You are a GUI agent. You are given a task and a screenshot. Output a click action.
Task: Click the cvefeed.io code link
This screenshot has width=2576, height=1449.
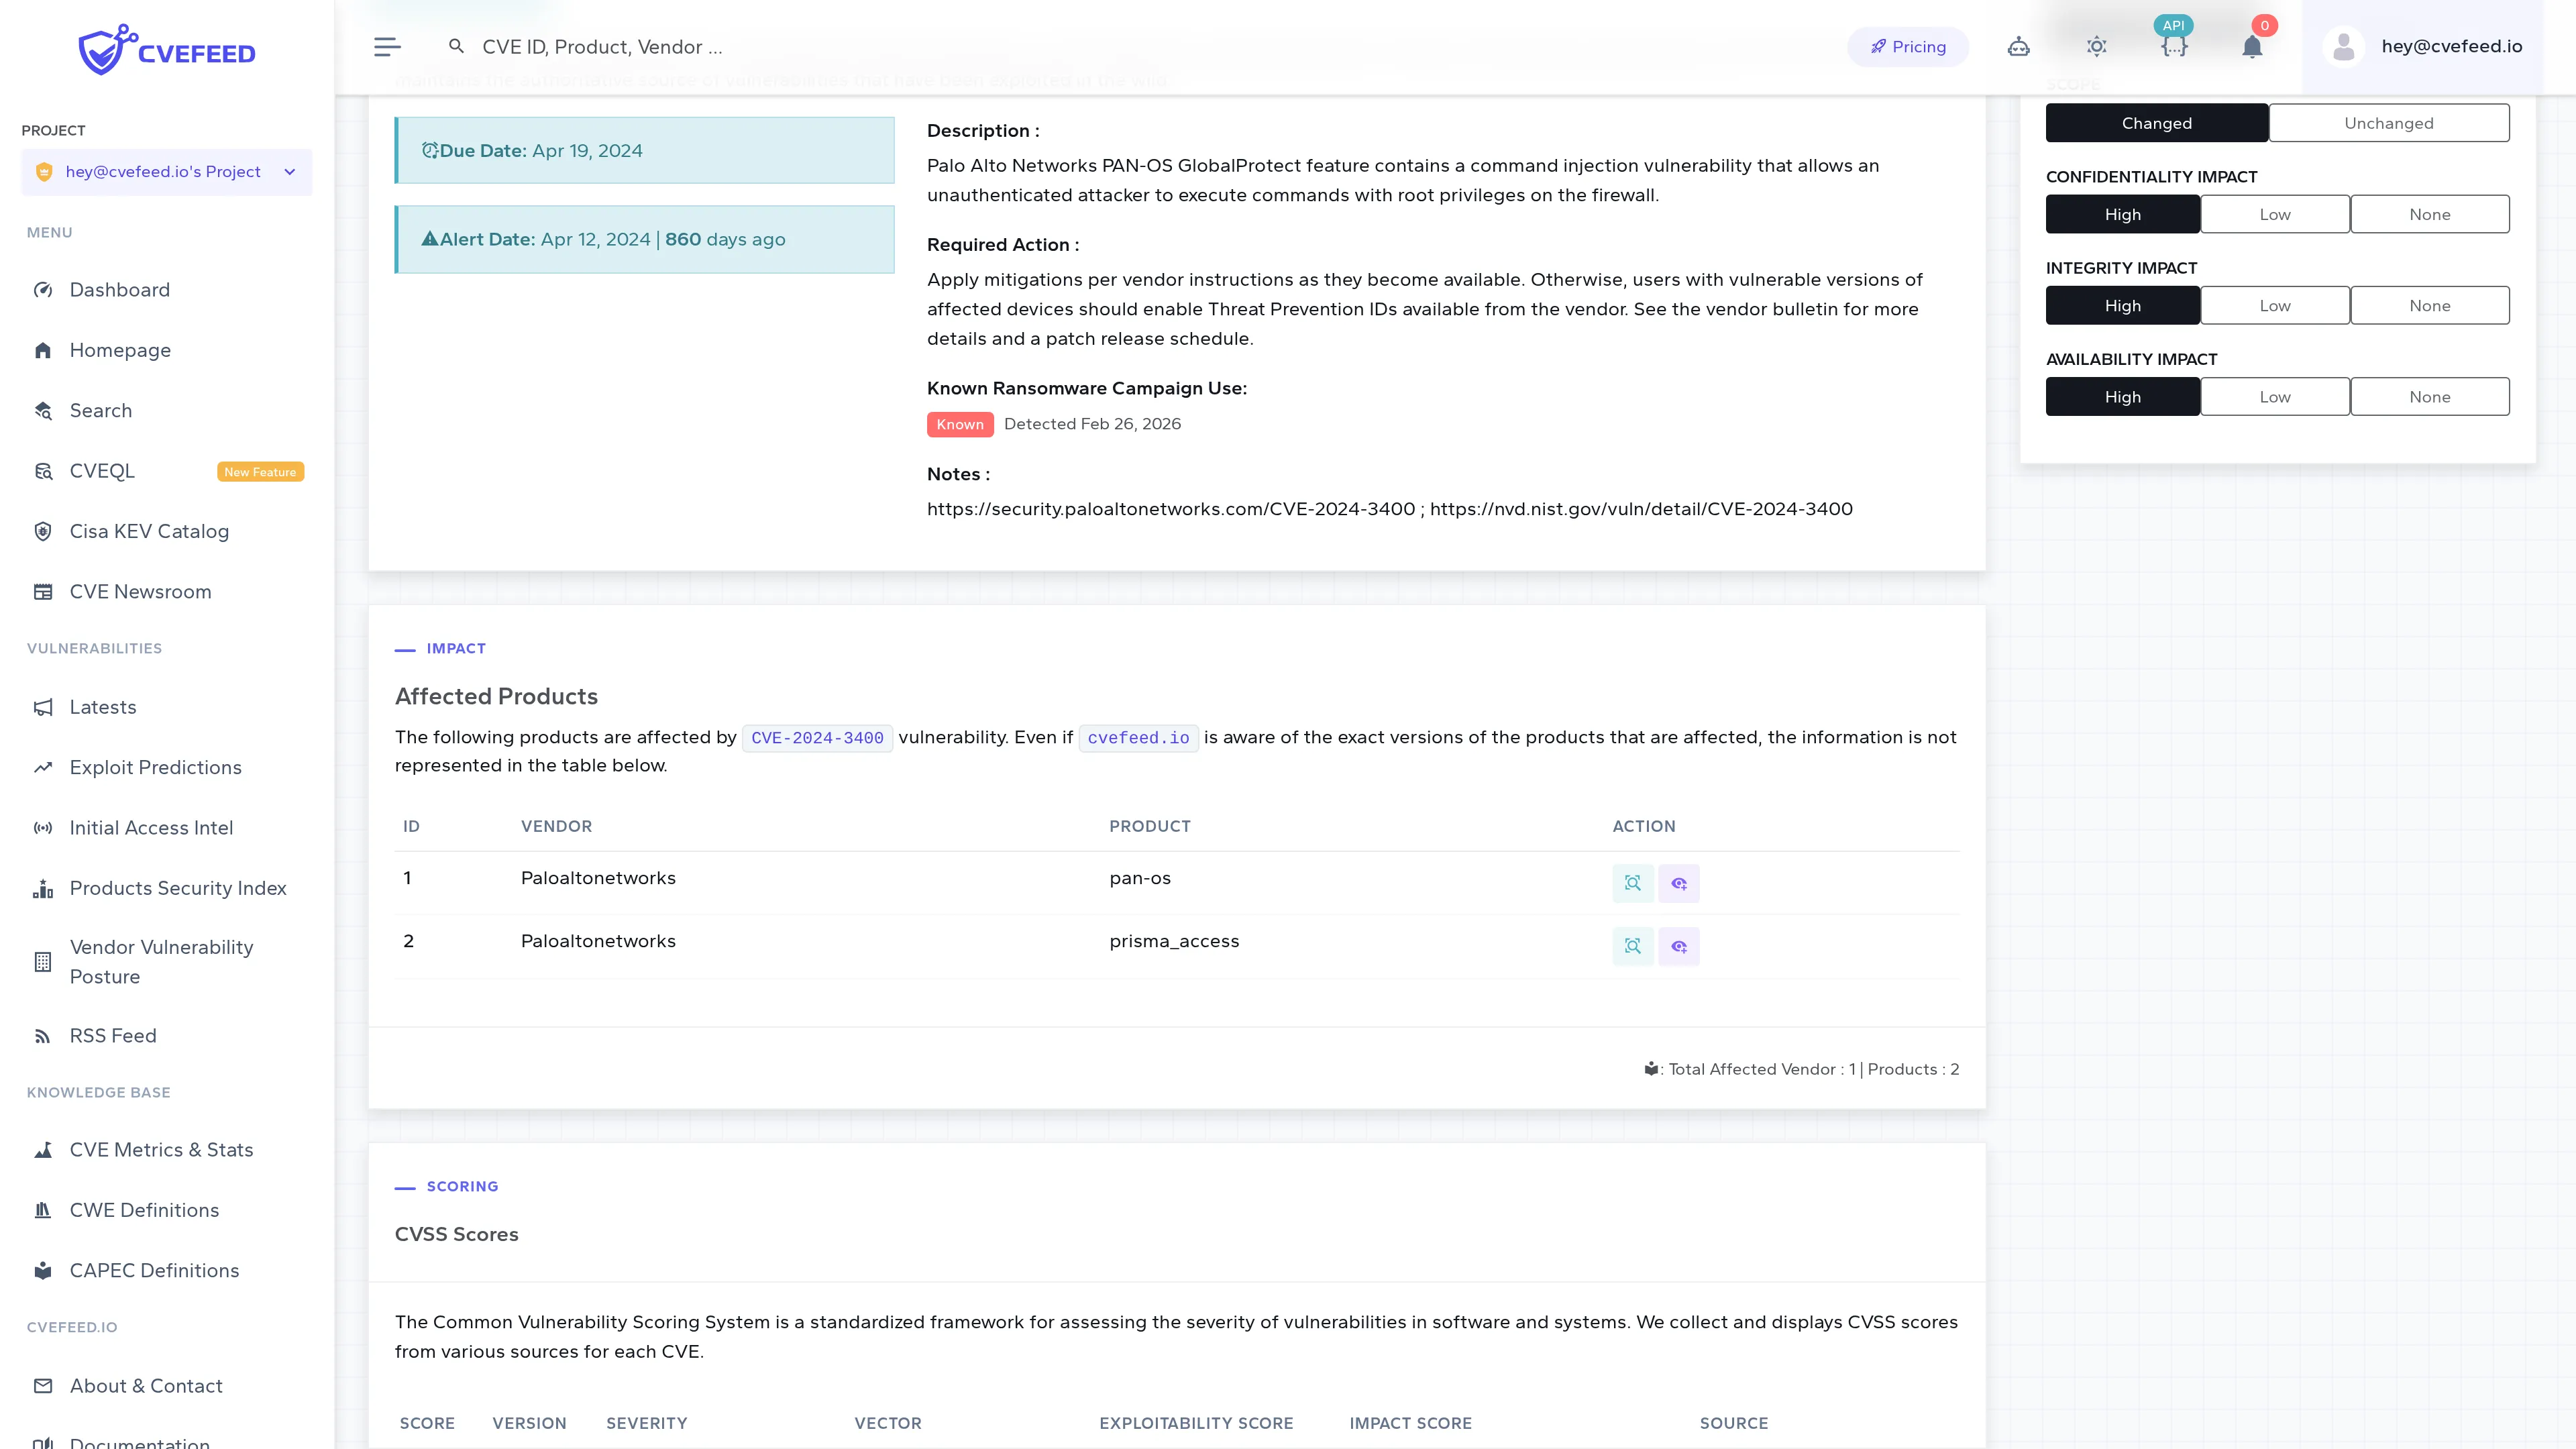(1138, 738)
